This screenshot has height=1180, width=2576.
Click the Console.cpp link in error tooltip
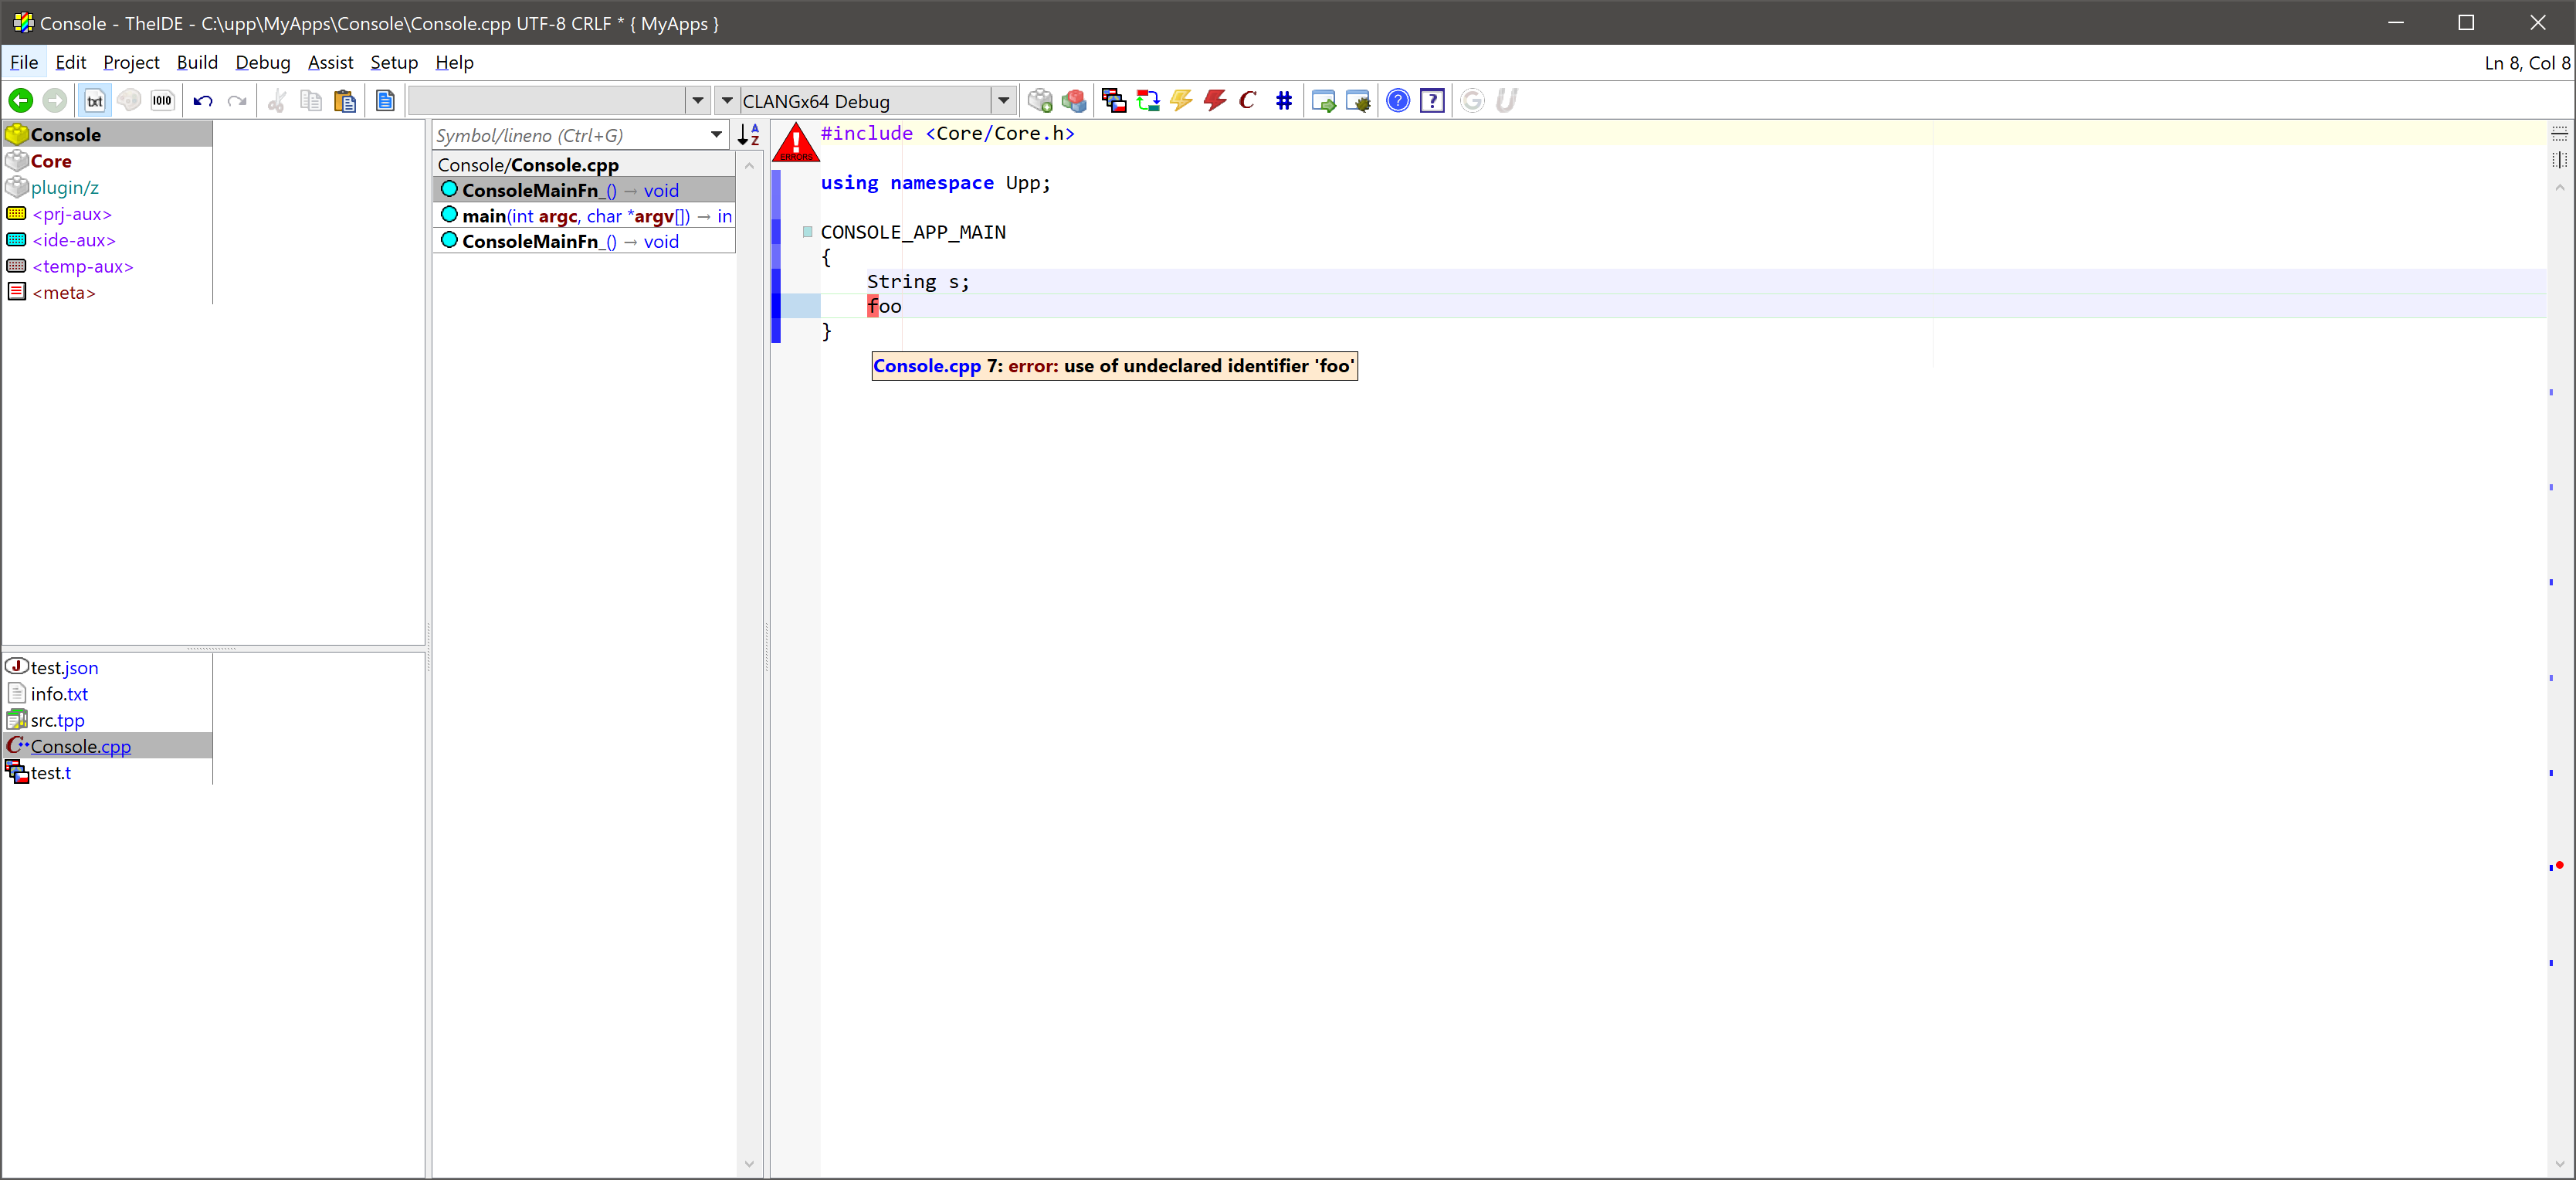(926, 366)
